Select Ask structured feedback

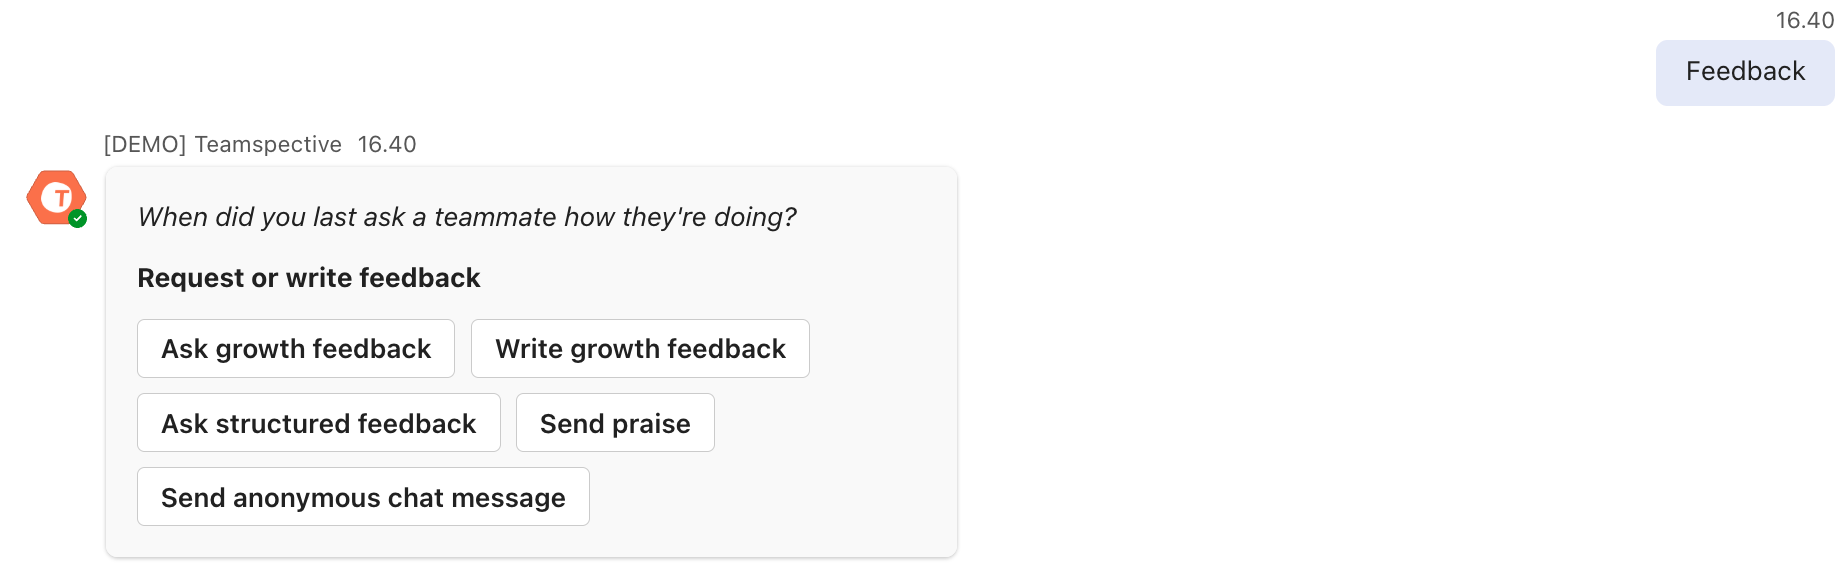coord(318,423)
